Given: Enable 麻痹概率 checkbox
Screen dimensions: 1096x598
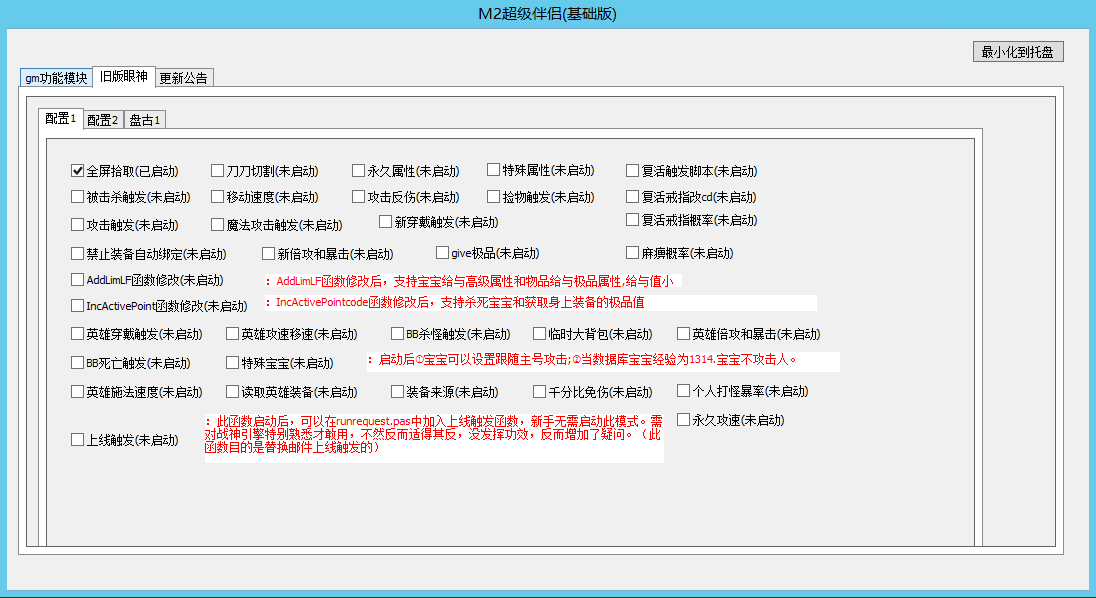Looking at the screenshot, I should 633,253.
